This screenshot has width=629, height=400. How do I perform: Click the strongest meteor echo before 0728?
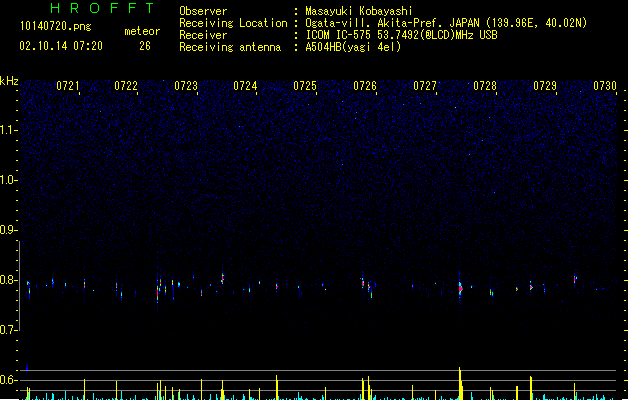(x=461, y=288)
